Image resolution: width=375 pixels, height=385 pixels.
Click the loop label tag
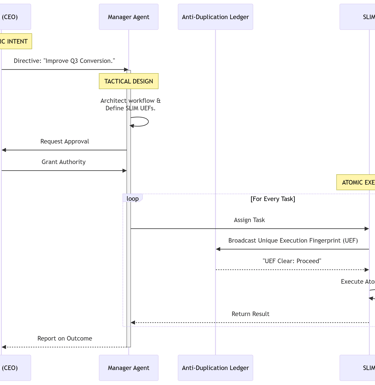[133, 198]
